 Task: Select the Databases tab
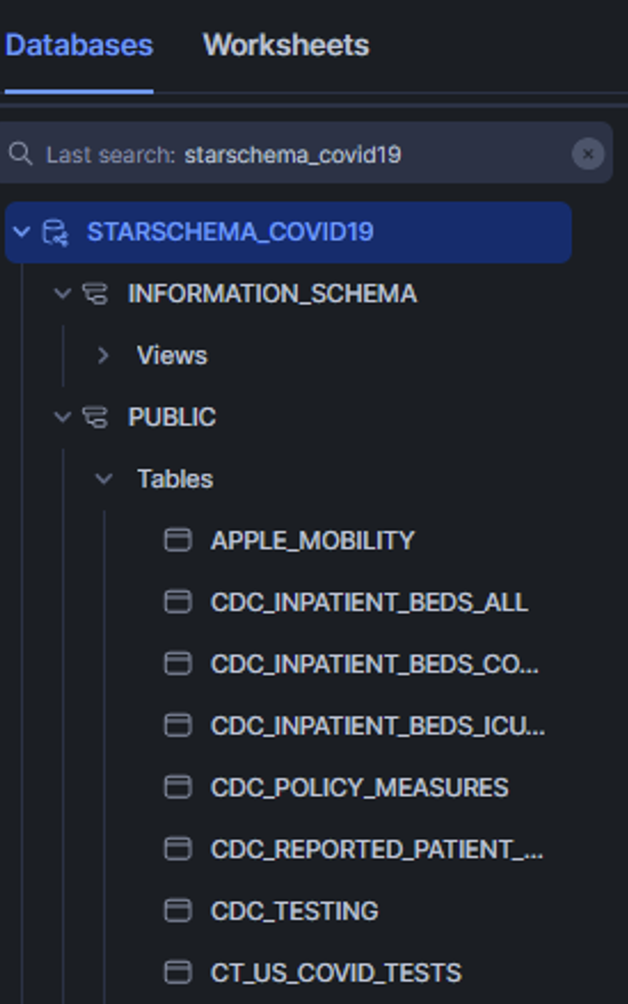coord(79,45)
